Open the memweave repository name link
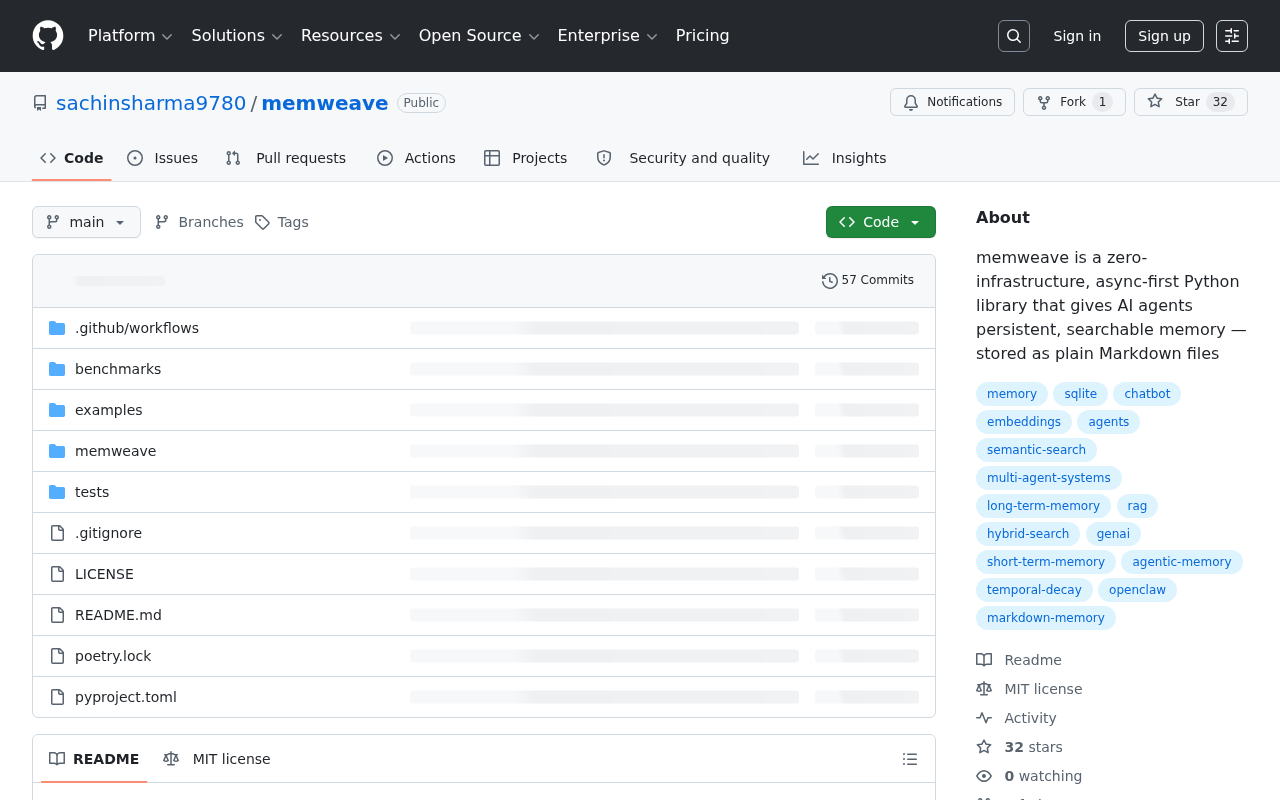This screenshot has height=800, width=1280. [x=325, y=103]
